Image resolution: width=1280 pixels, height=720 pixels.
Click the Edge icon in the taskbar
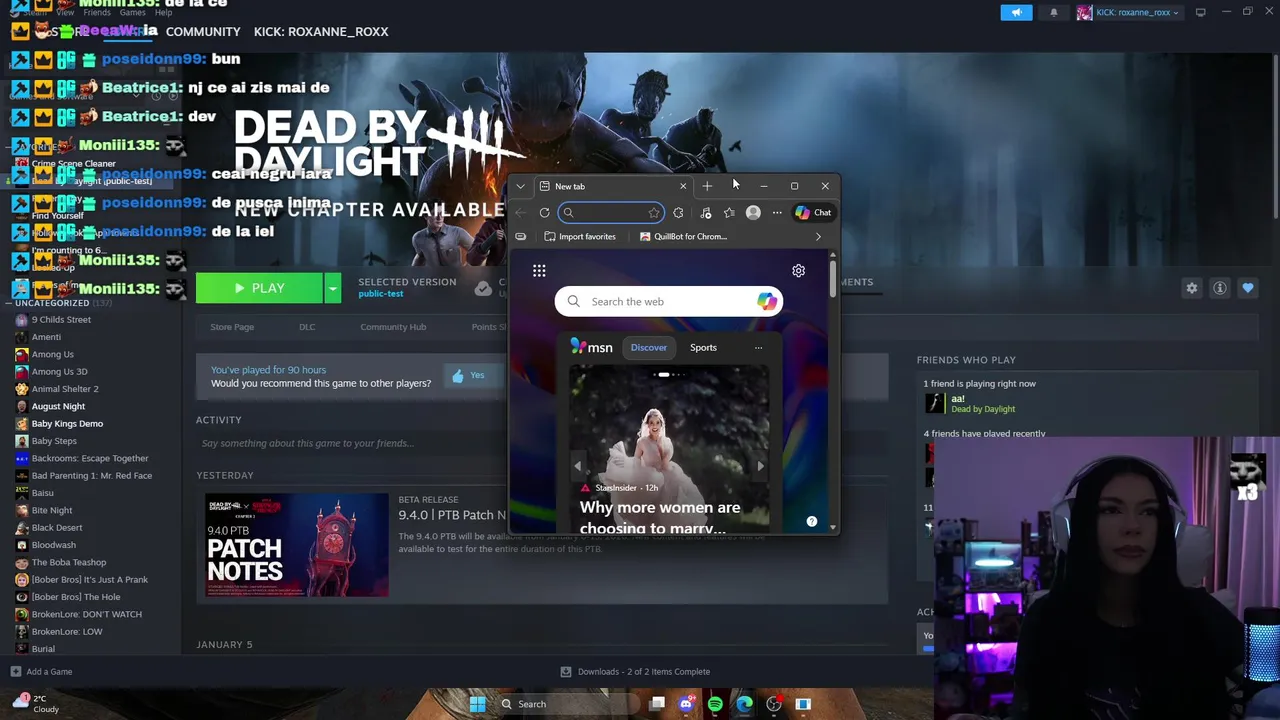tap(744, 704)
